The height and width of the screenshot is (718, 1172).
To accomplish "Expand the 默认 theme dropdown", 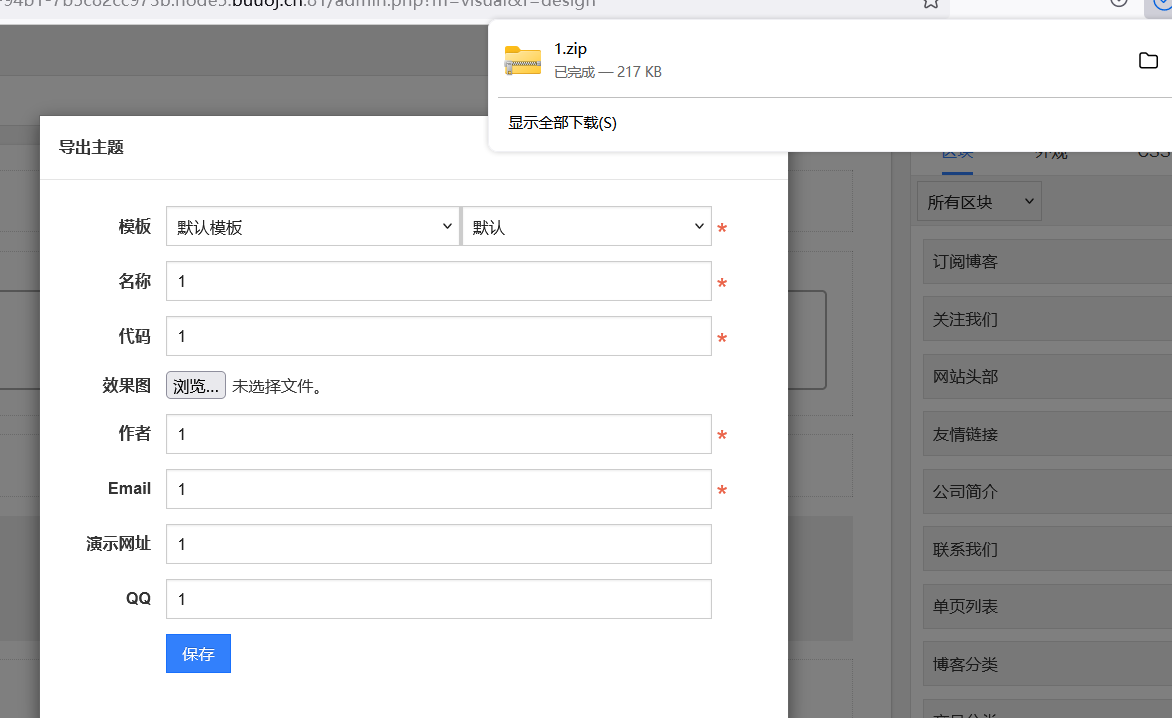I will 586,227.
